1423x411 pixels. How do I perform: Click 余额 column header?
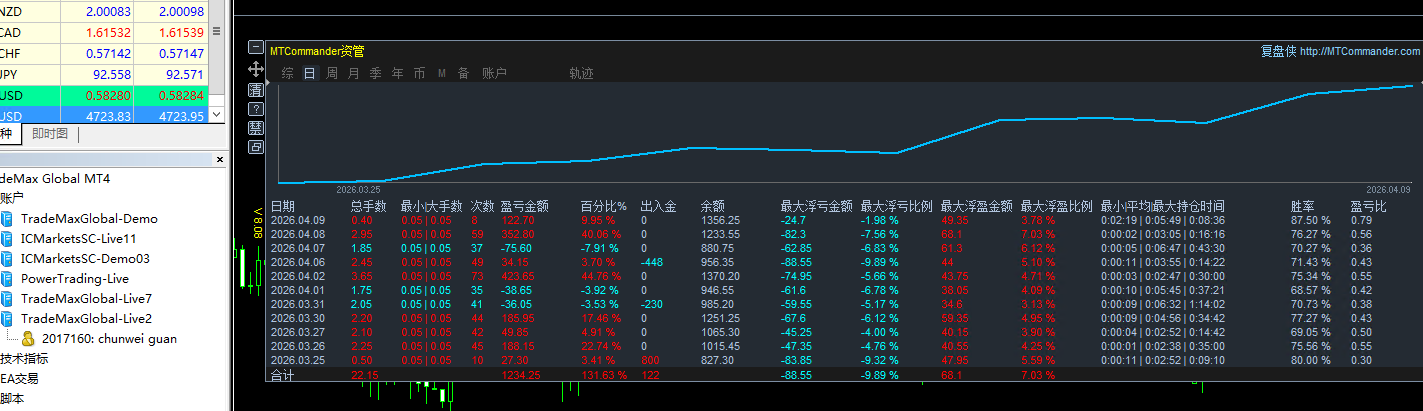712,206
